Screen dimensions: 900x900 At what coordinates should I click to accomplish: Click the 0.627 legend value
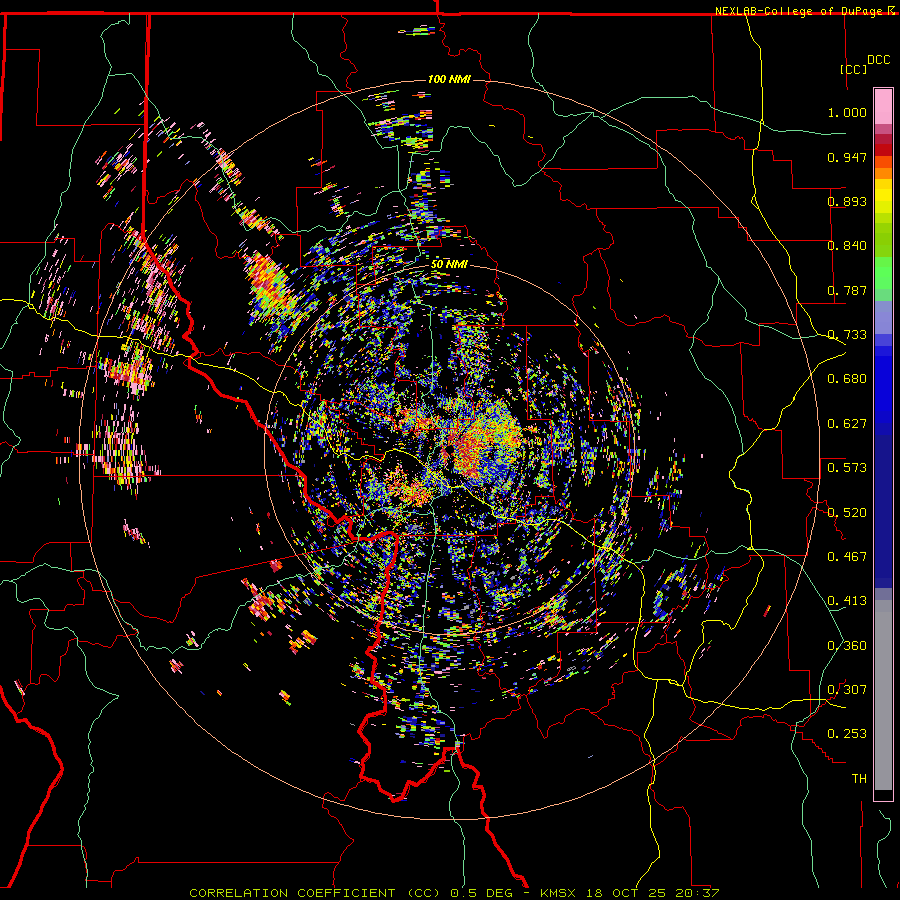(847, 424)
